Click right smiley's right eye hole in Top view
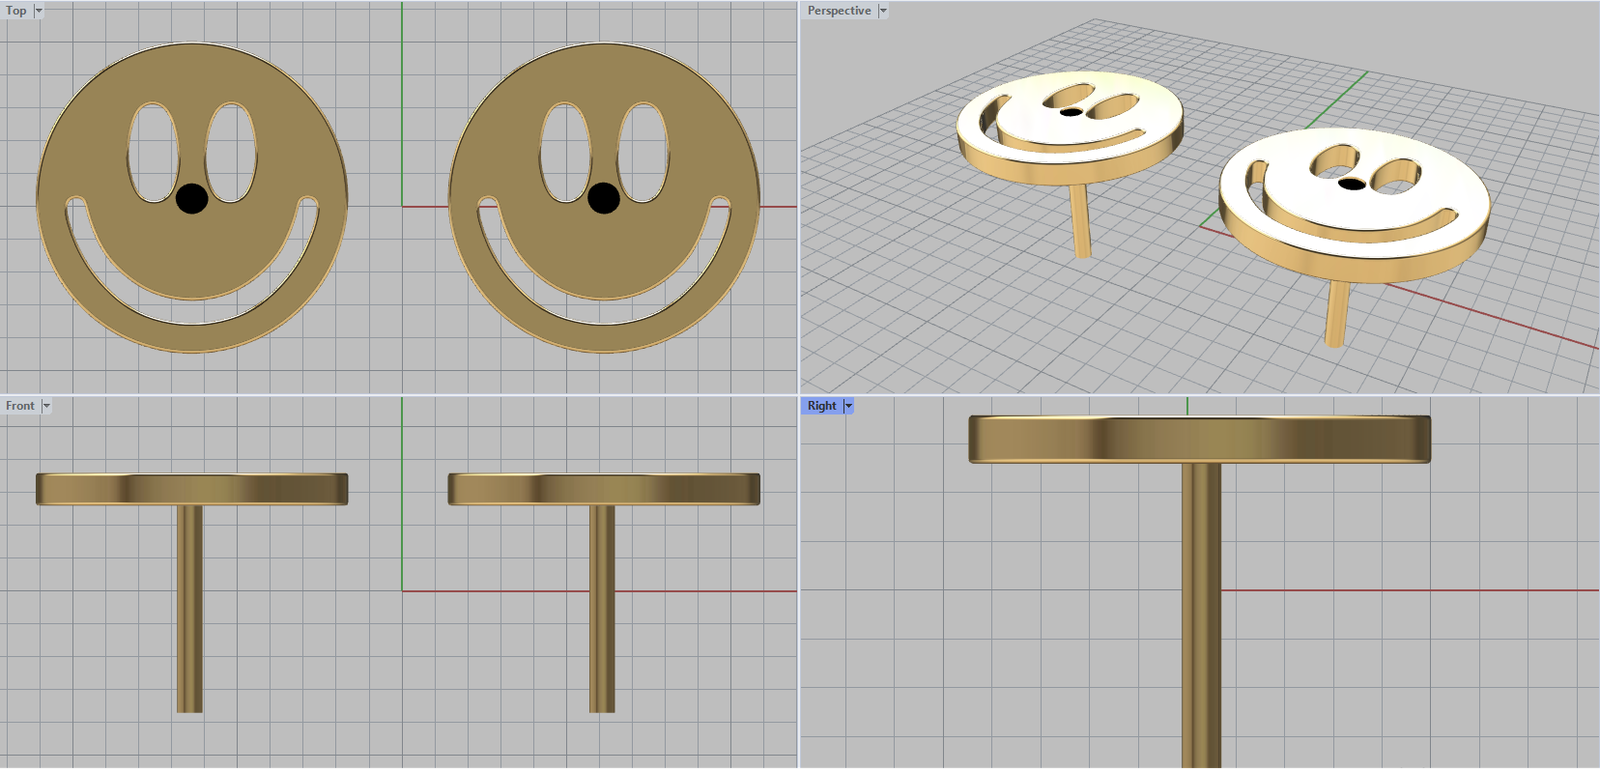1600x772 pixels. tap(643, 152)
